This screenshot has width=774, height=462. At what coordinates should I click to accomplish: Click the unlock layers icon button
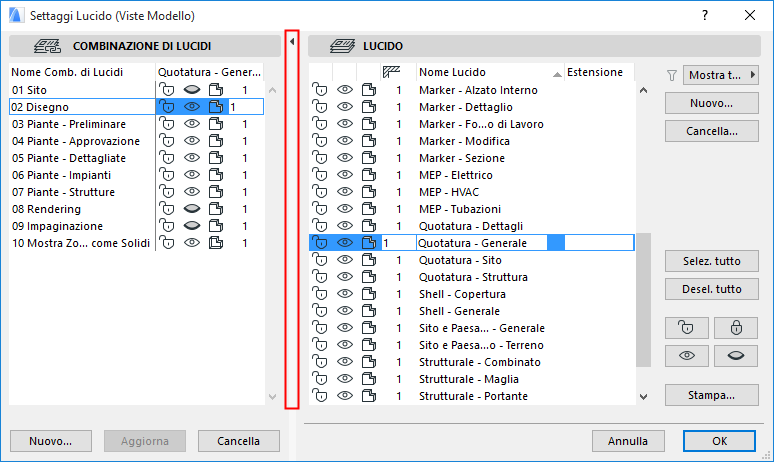687,327
